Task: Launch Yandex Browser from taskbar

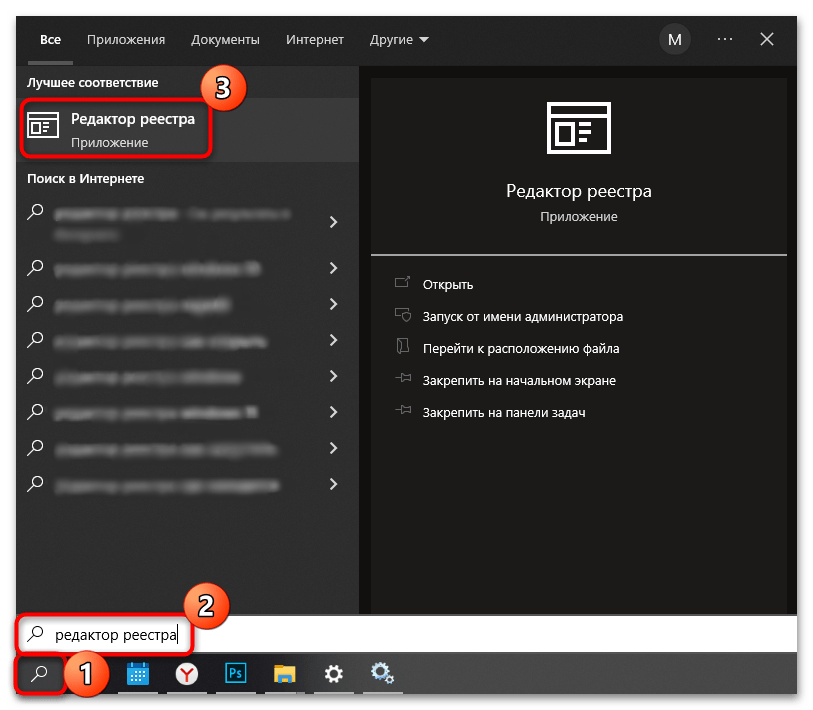Action: [x=187, y=675]
